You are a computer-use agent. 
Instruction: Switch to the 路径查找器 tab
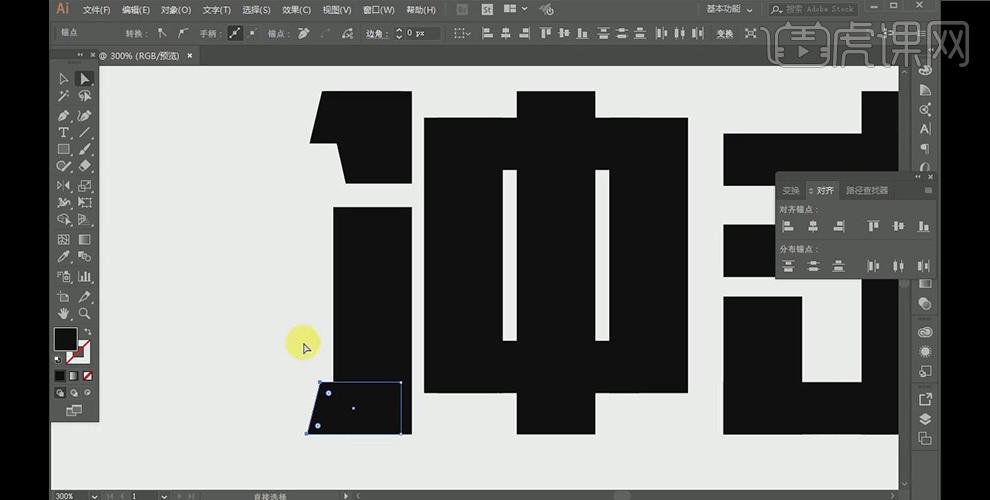click(x=867, y=190)
